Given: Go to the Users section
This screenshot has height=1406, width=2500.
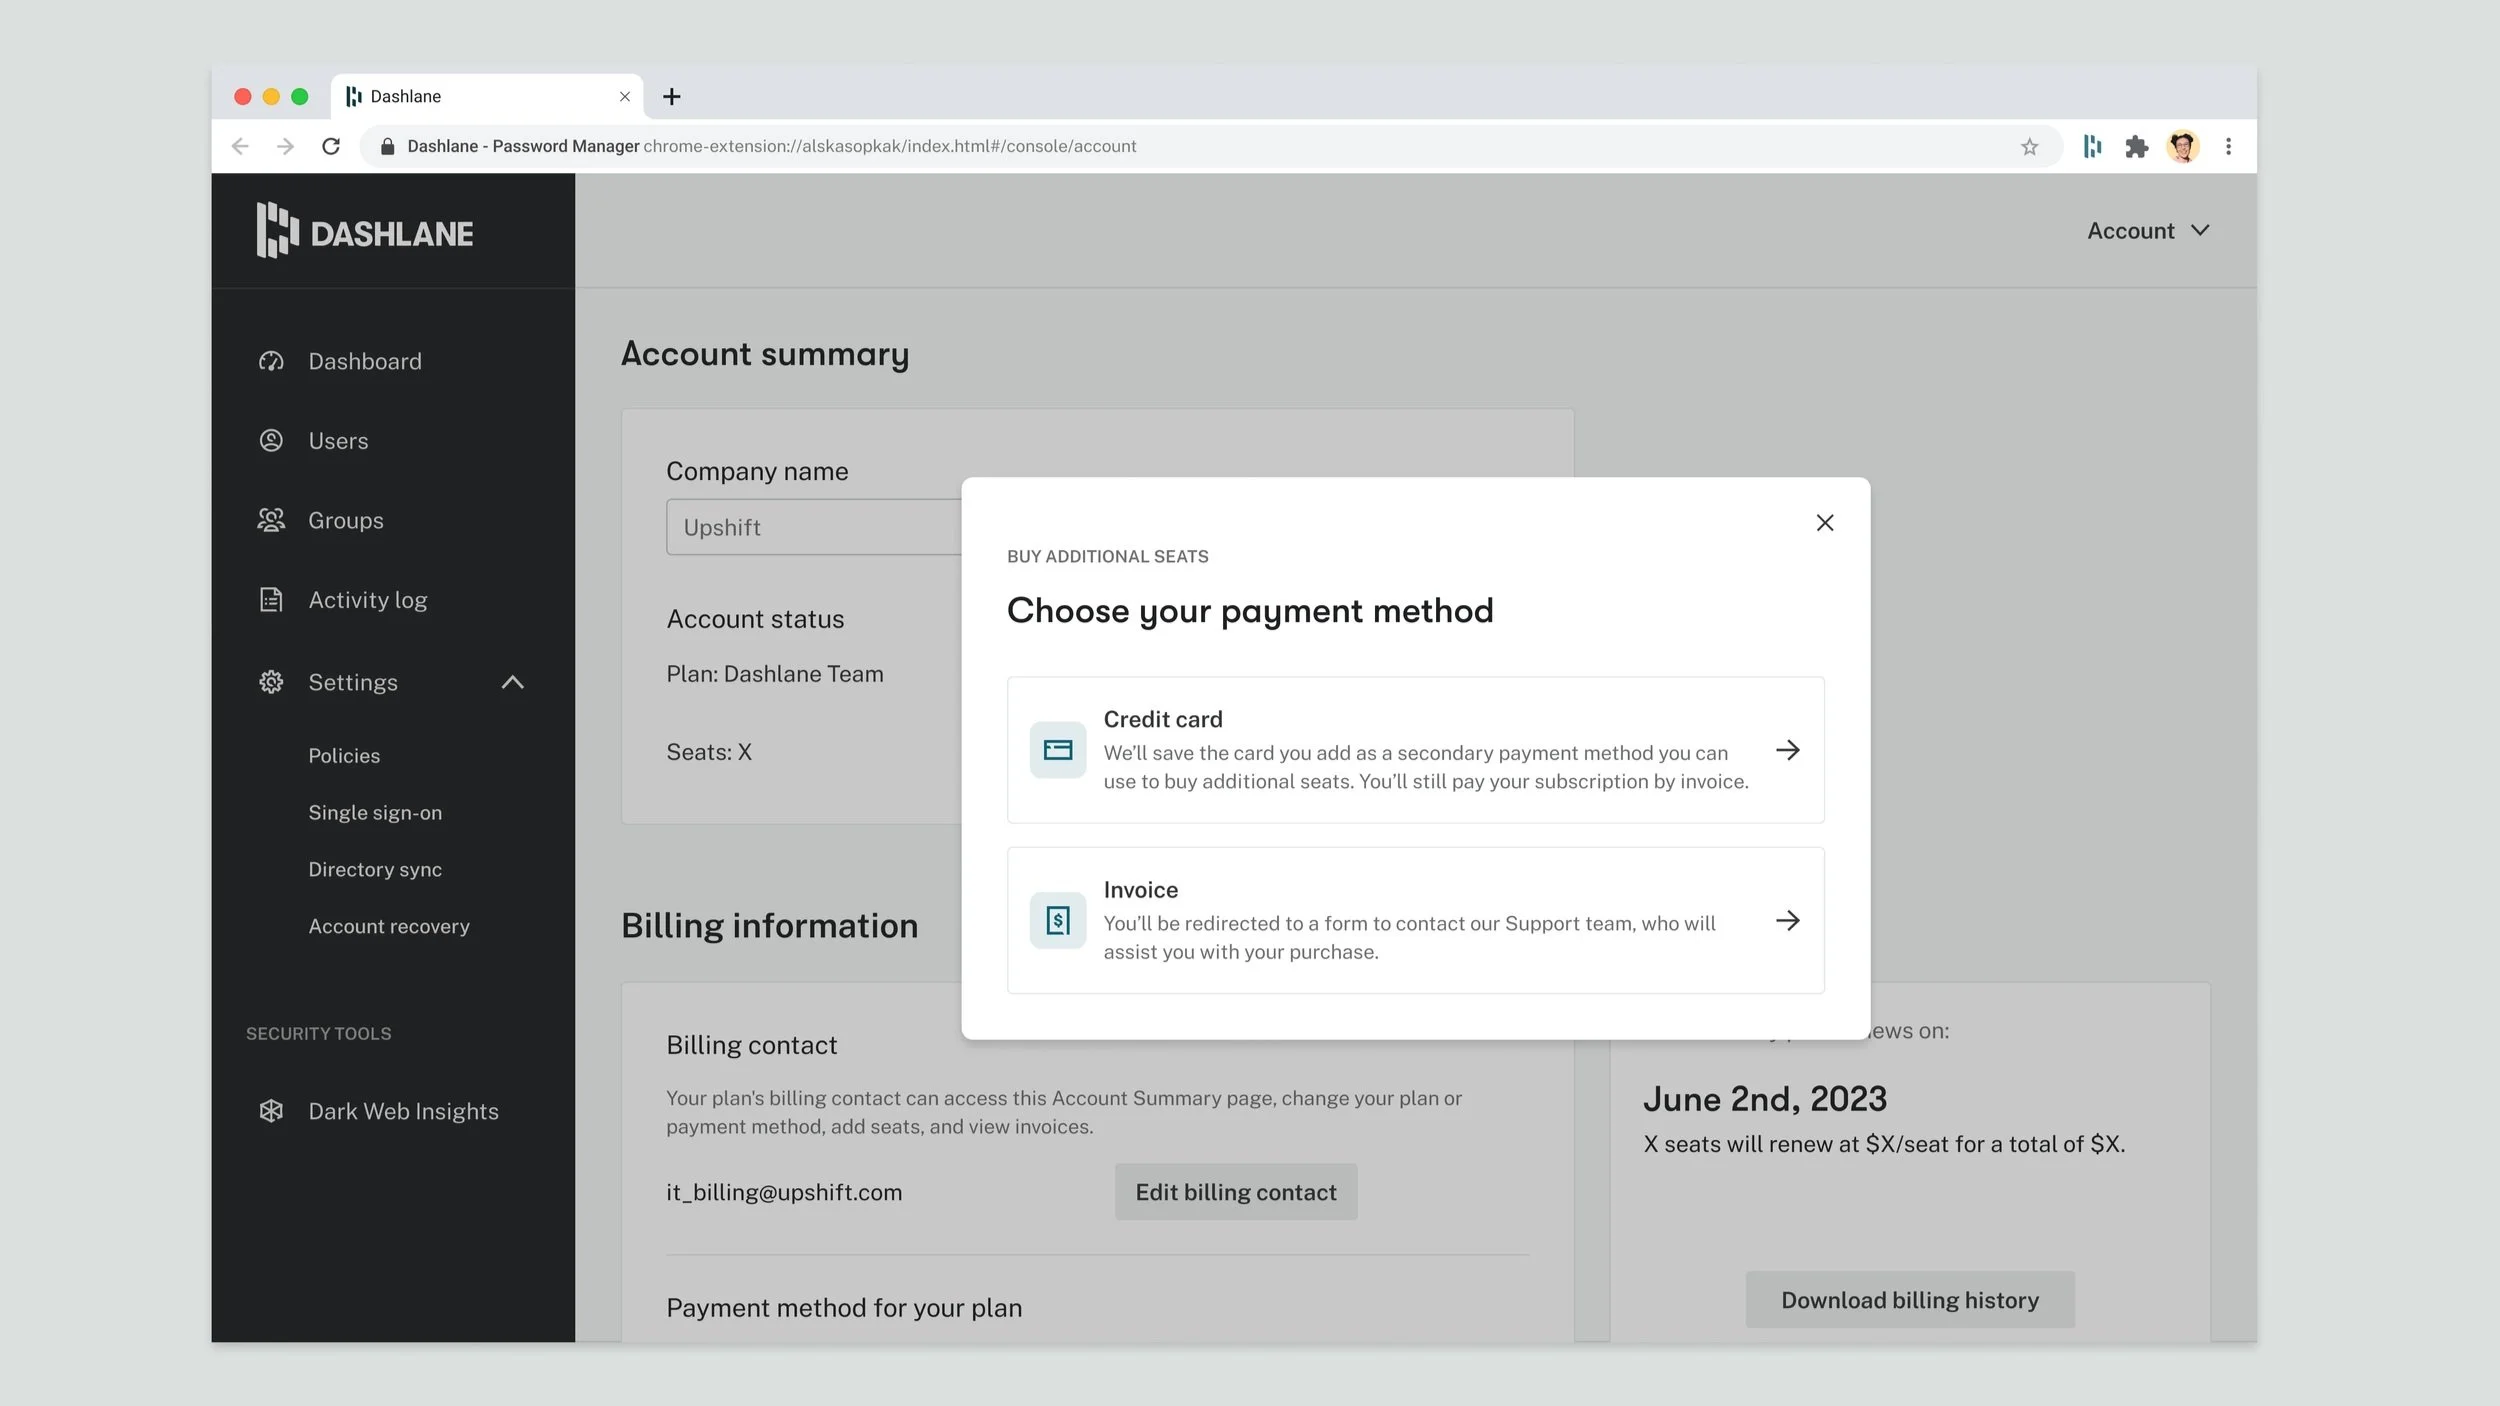Looking at the screenshot, I should pyautogui.click(x=338, y=441).
